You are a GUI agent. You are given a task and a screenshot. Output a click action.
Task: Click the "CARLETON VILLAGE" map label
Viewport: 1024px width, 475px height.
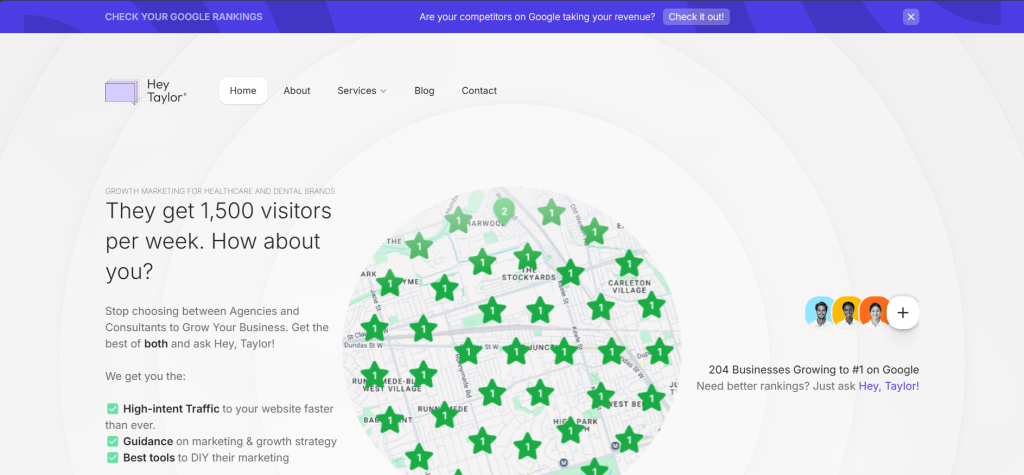click(x=630, y=287)
